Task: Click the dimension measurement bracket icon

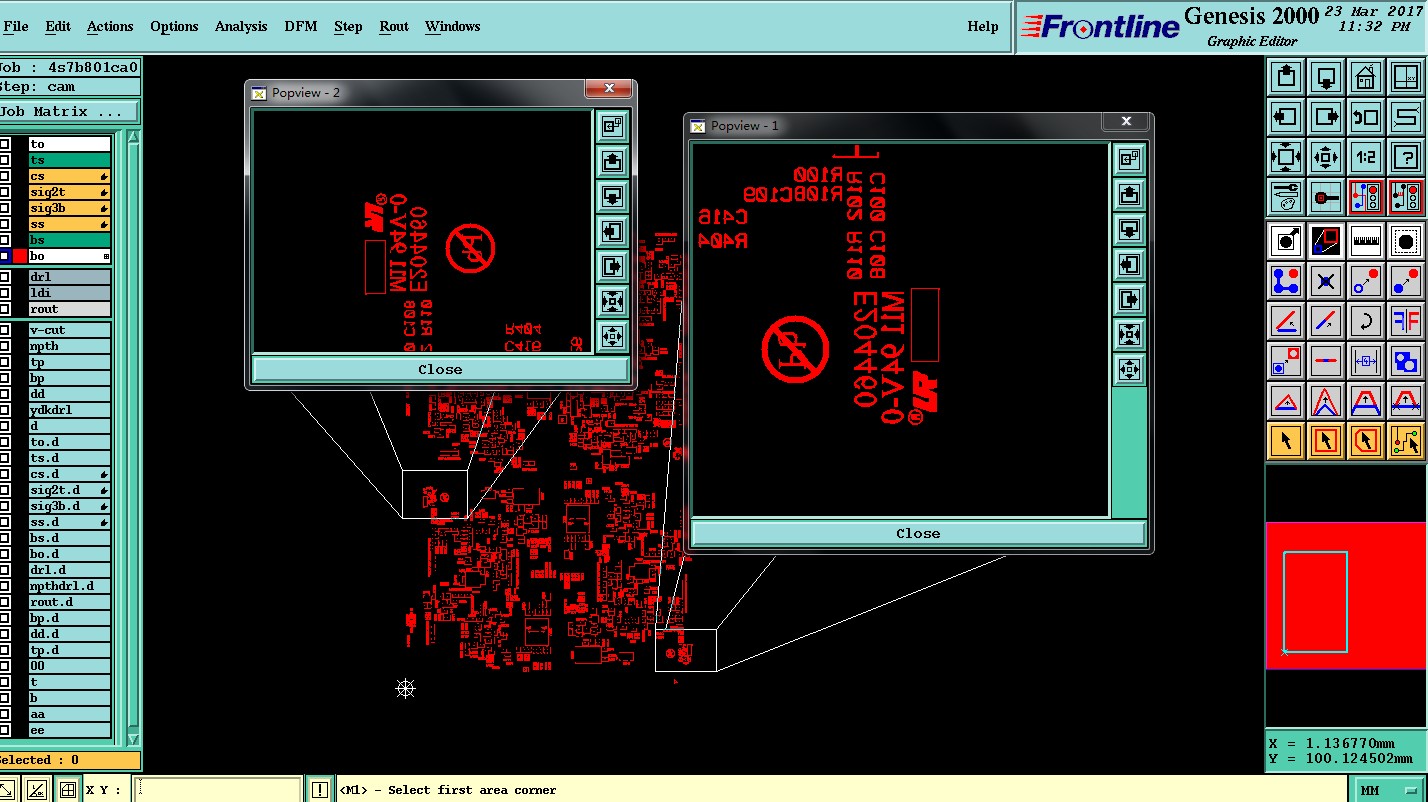Action: [x=1365, y=361]
